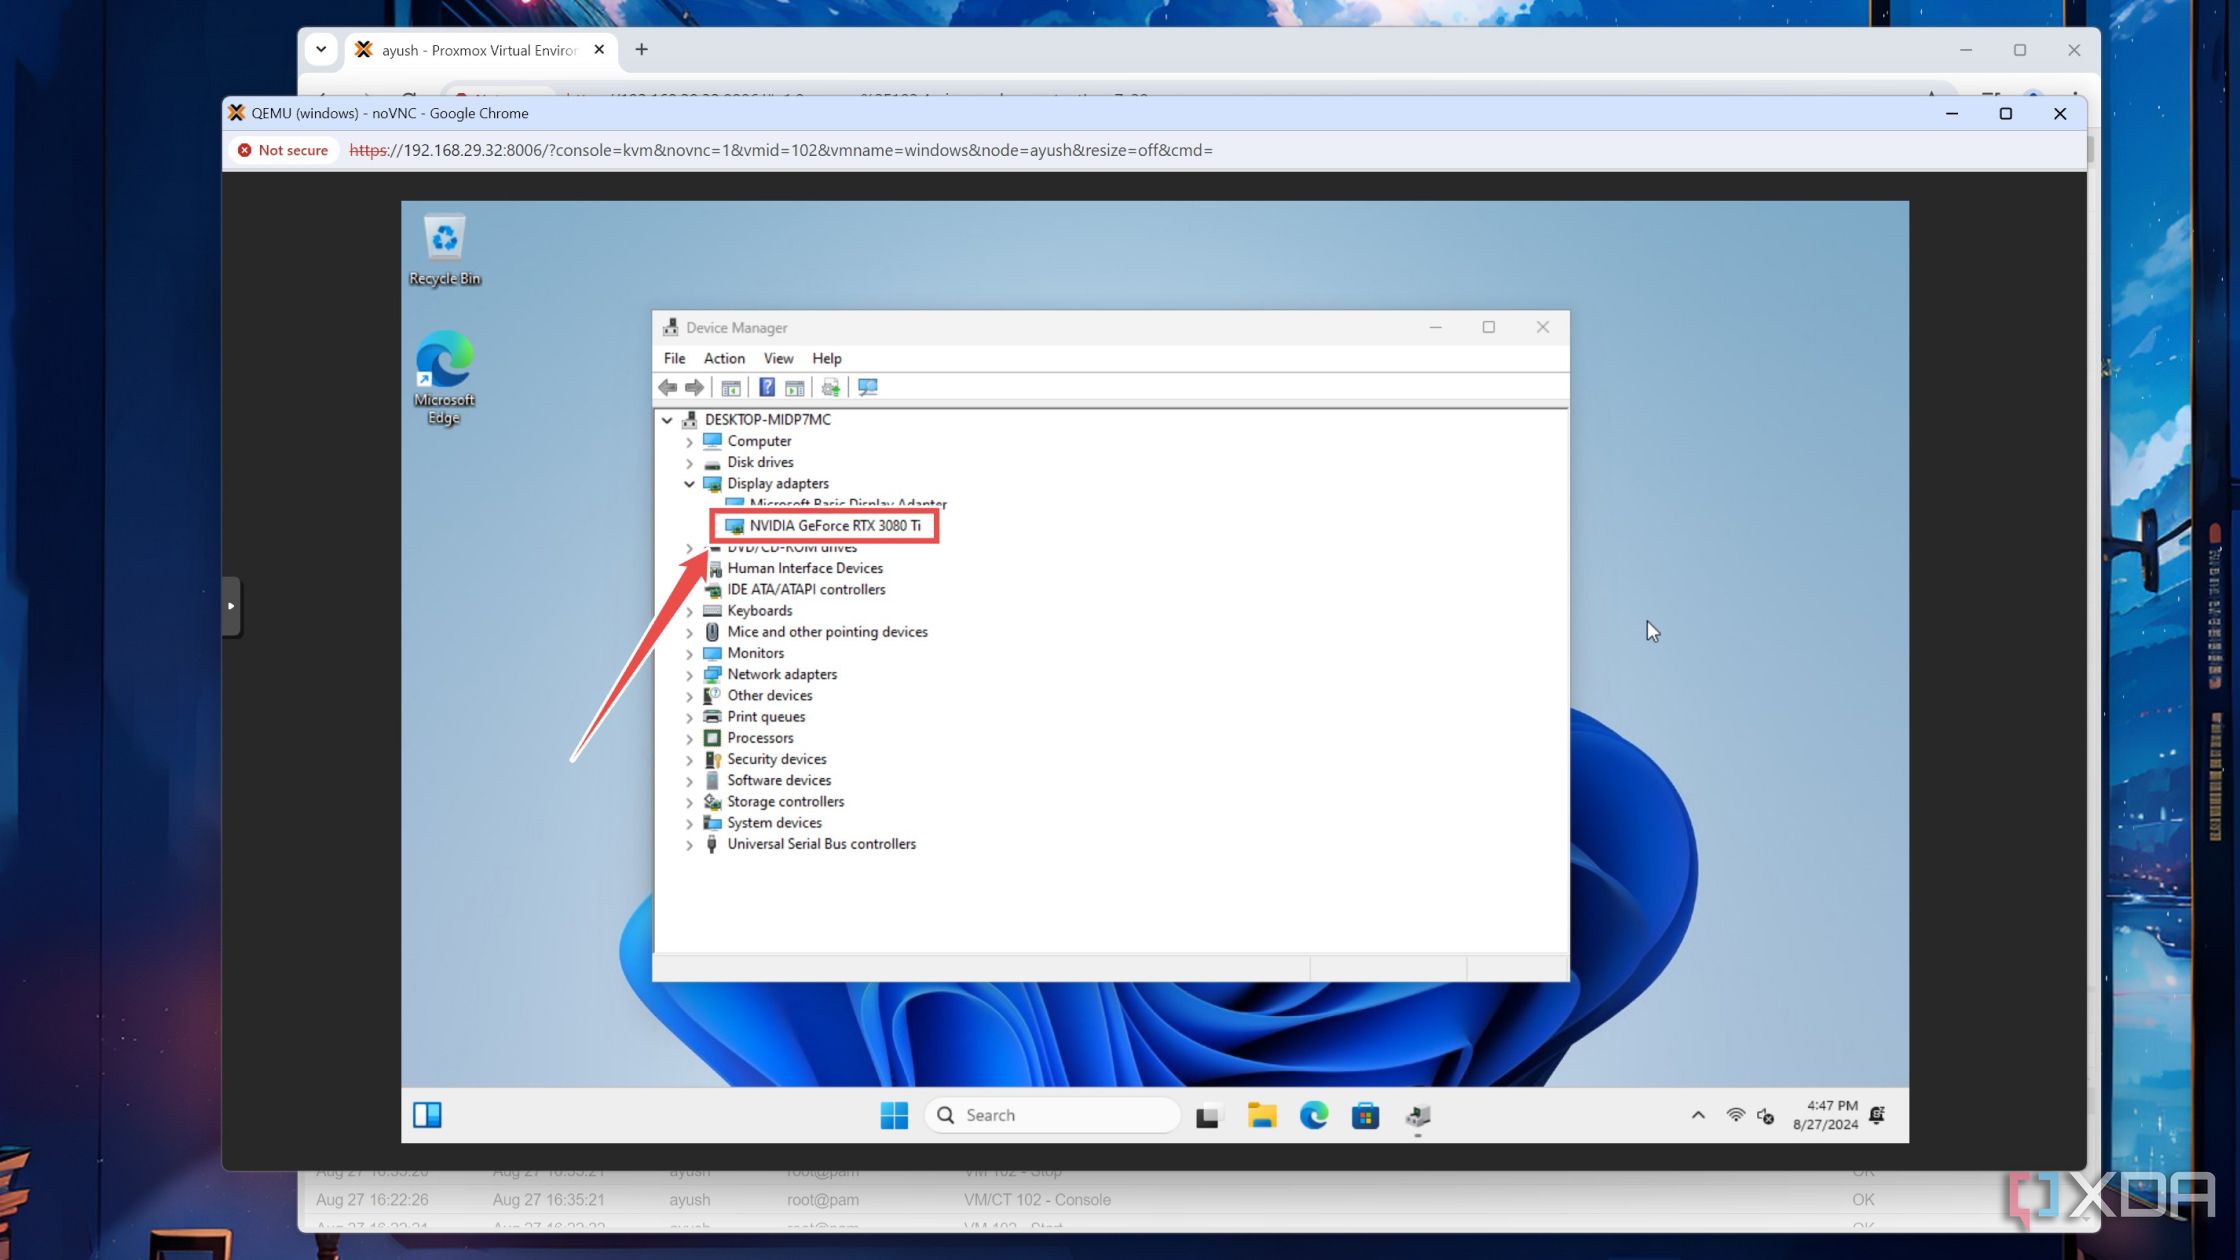The width and height of the screenshot is (2240, 1260).
Task: Open the Action menu in Device Manager
Action: pos(724,358)
